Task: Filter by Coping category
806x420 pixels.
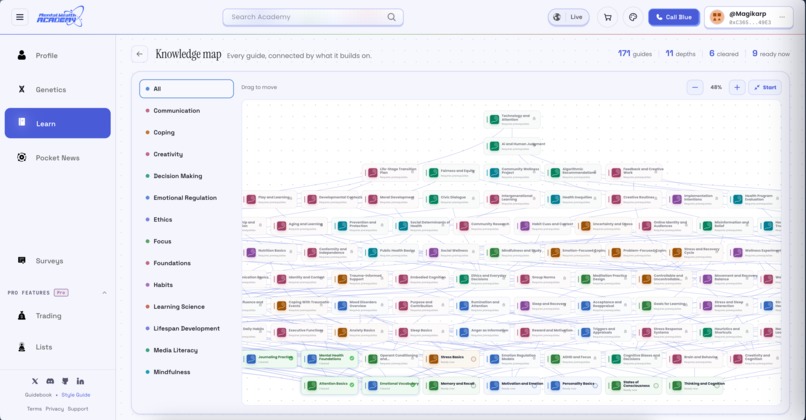Action: [186, 132]
